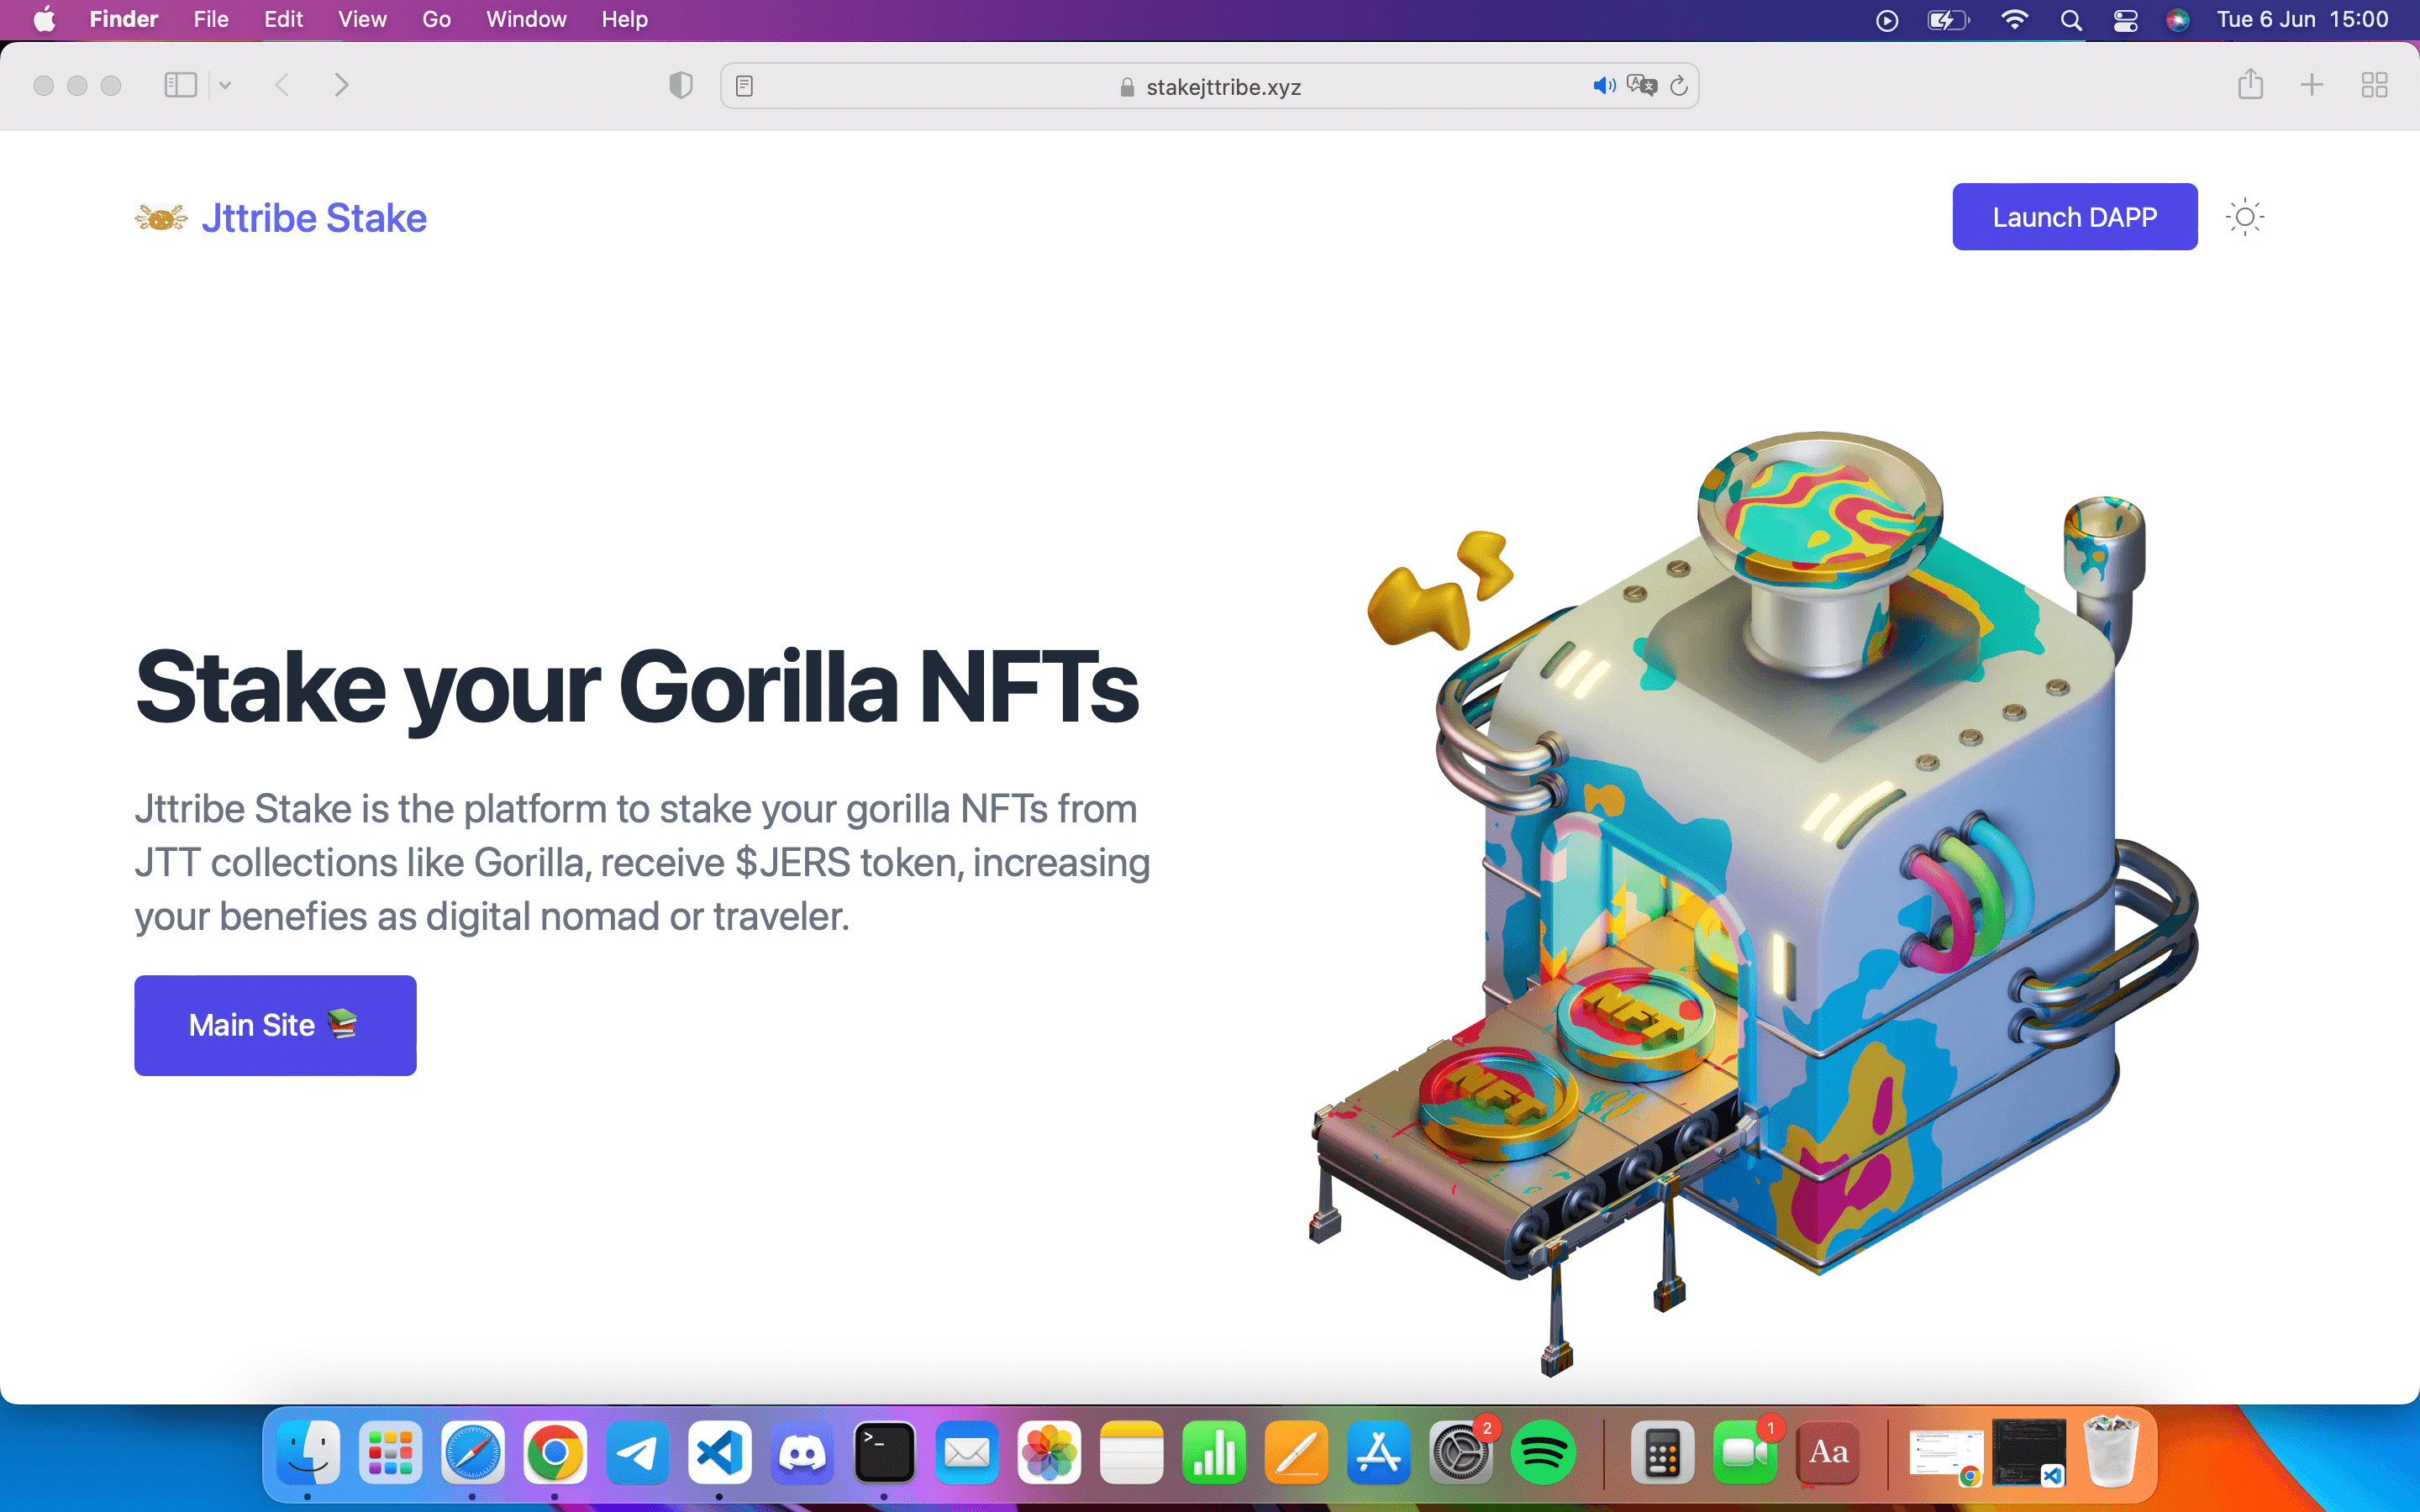Open Safari from the Dock
2420x1512 pixels.
[x=472, y=1452]
